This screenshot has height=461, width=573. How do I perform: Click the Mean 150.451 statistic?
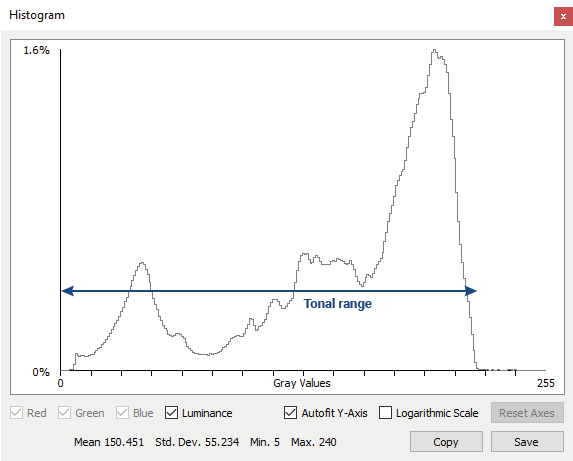tap(109, 442)
